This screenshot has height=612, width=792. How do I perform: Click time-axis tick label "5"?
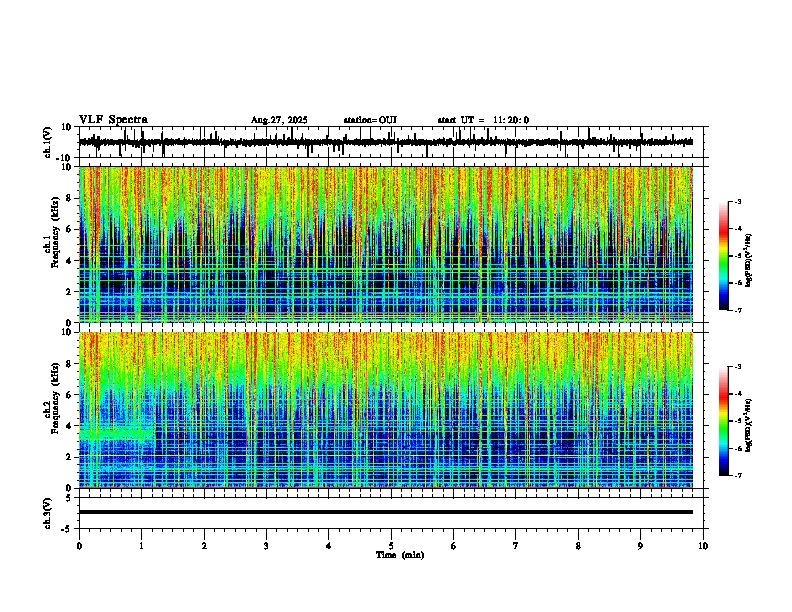pos(391,546)
